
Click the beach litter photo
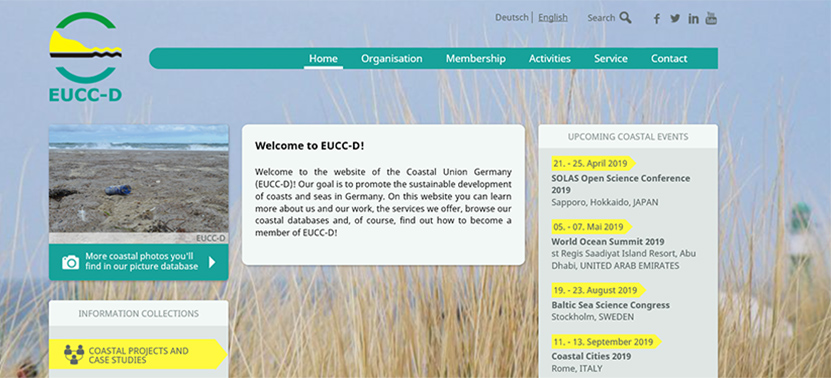click(139, 184)
